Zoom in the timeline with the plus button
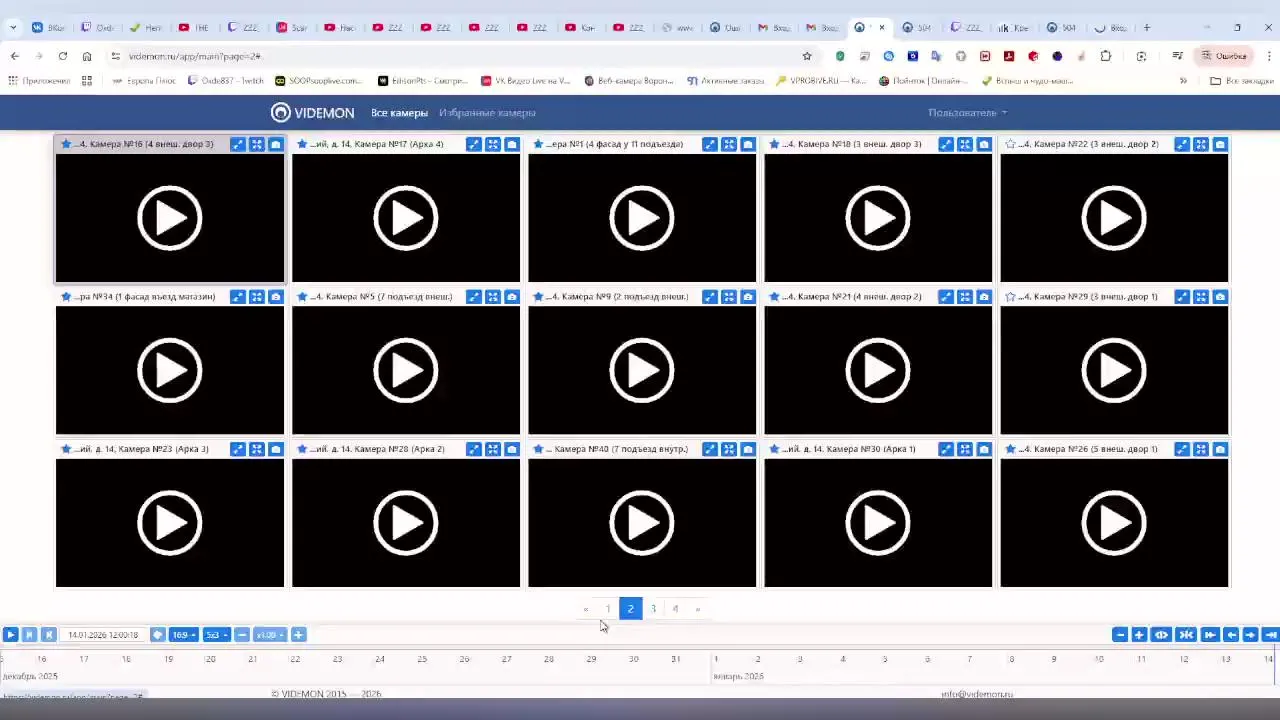Screen dimensions: 1280x720 (x=1139, y=635)
